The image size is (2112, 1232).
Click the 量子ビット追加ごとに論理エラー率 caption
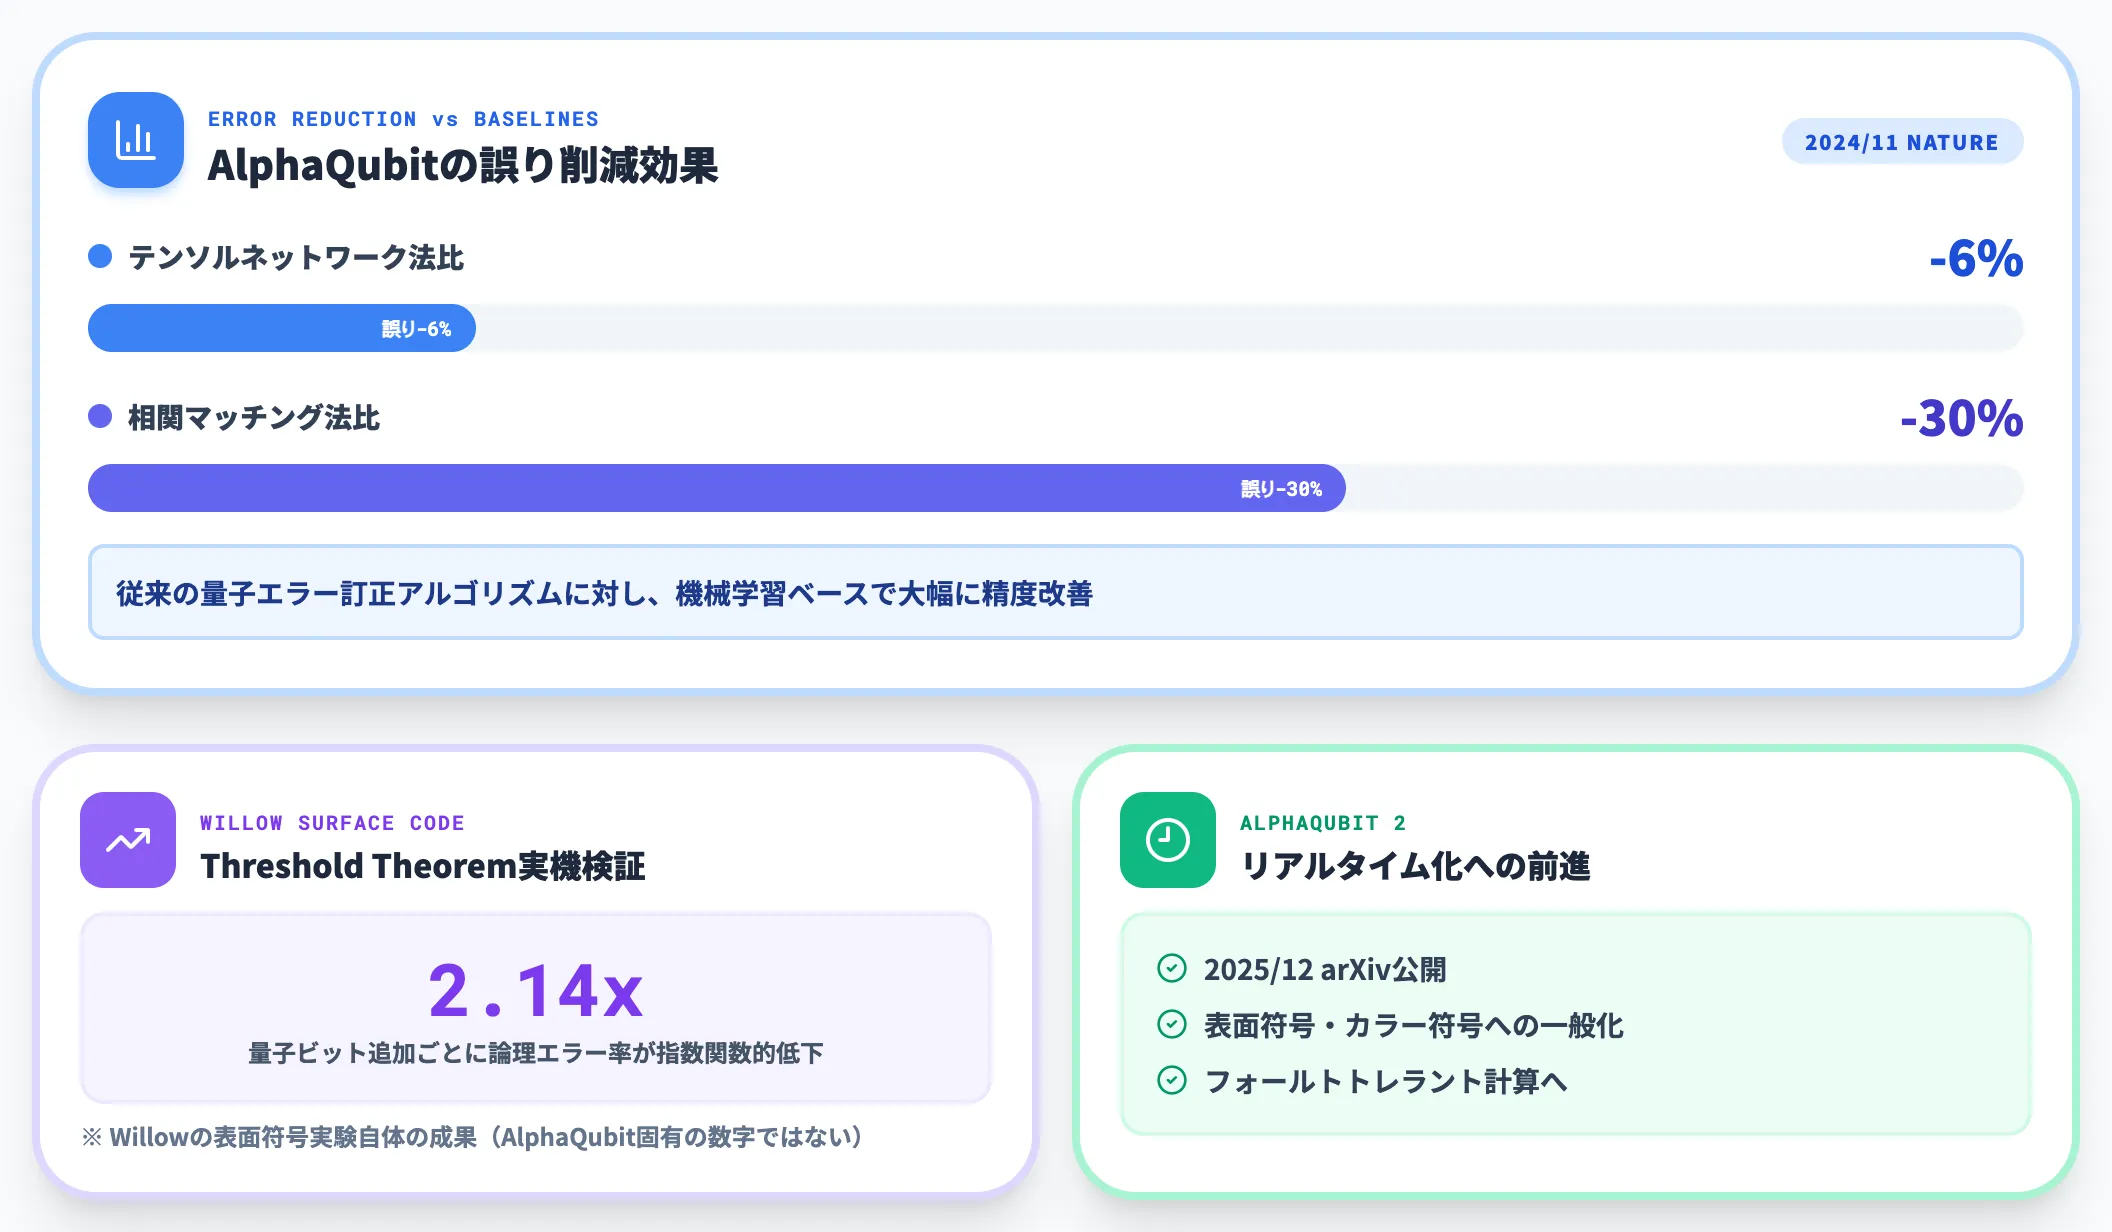[x=536, y=1053]
